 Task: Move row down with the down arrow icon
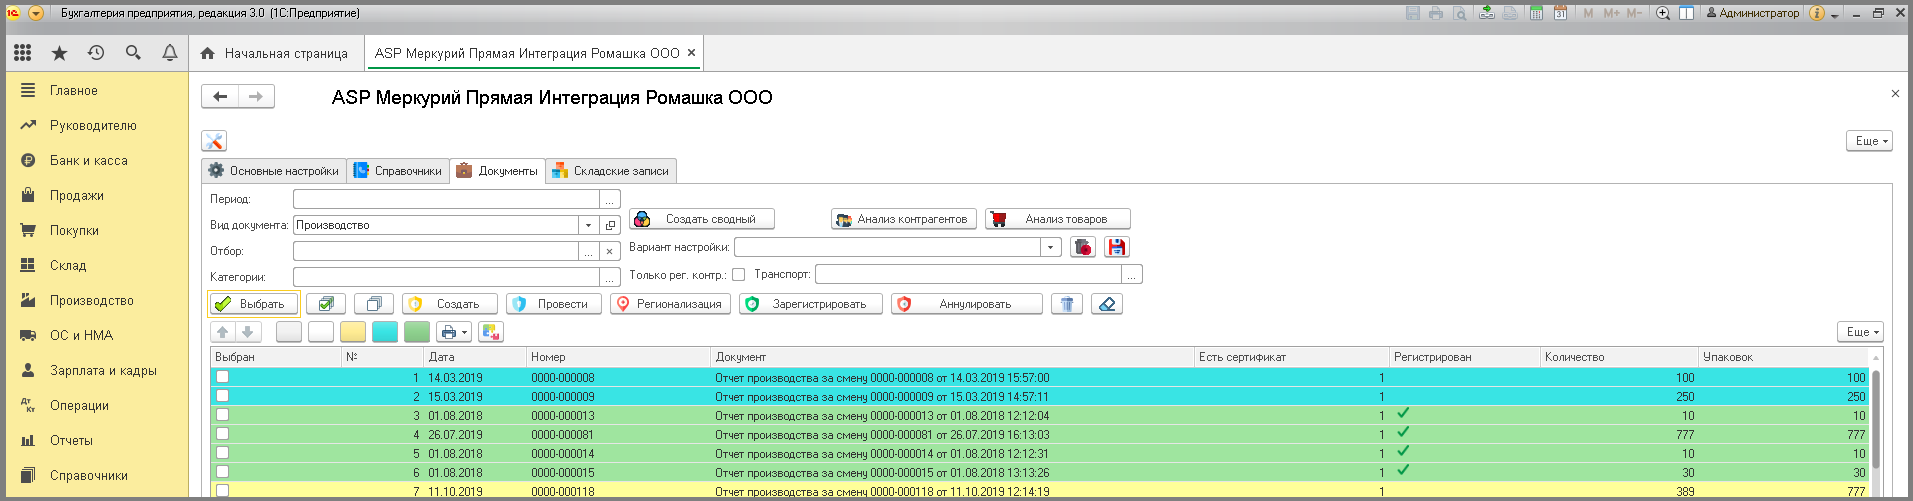tap(248, 332)
